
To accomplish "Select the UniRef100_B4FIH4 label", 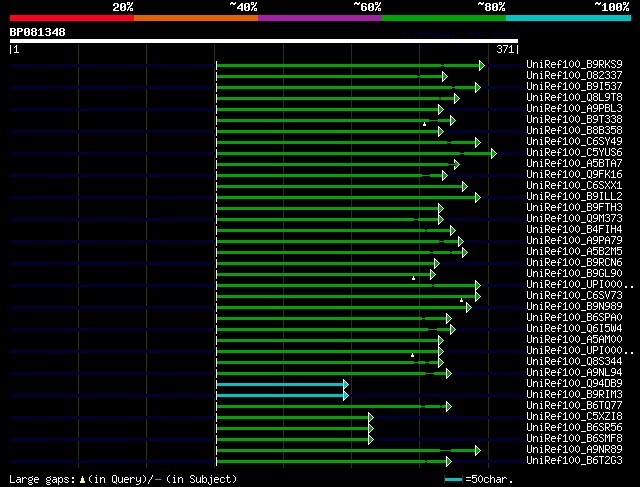I will [574, 229].
